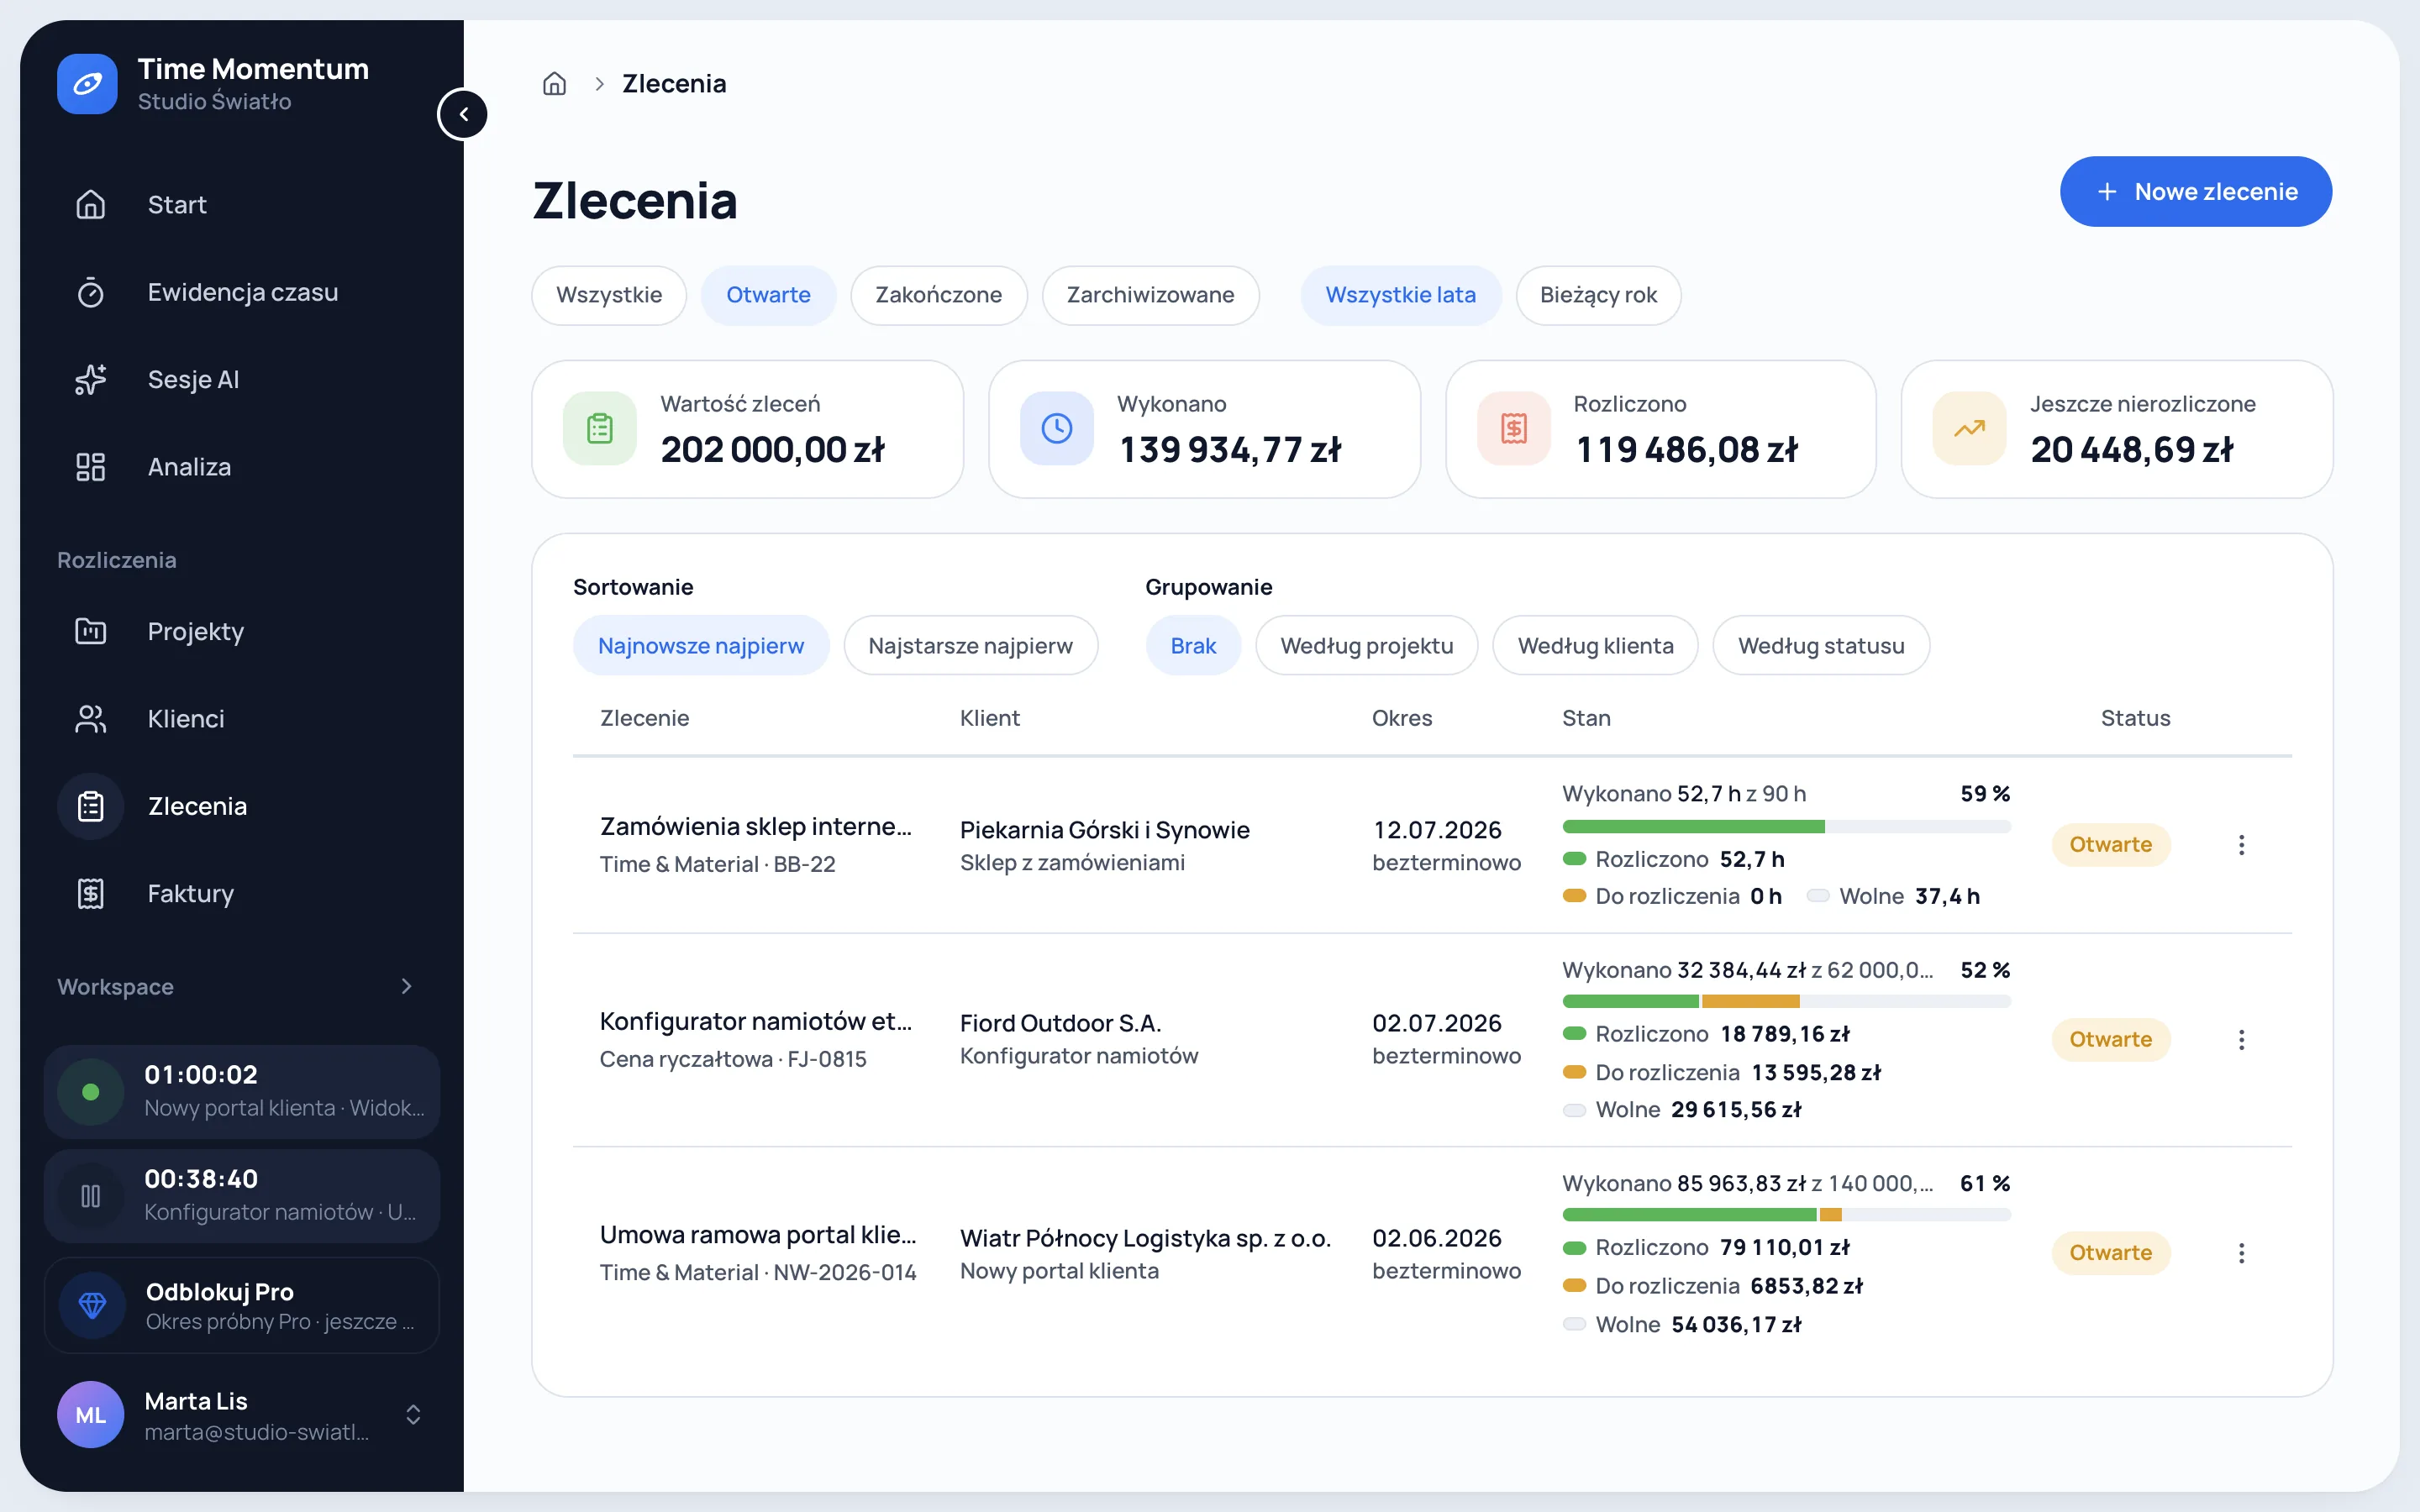The width and height of the screenshot is (2420, 1512).
Task: Open Ewidencja czasu timer icon
Action: (91, 292)
